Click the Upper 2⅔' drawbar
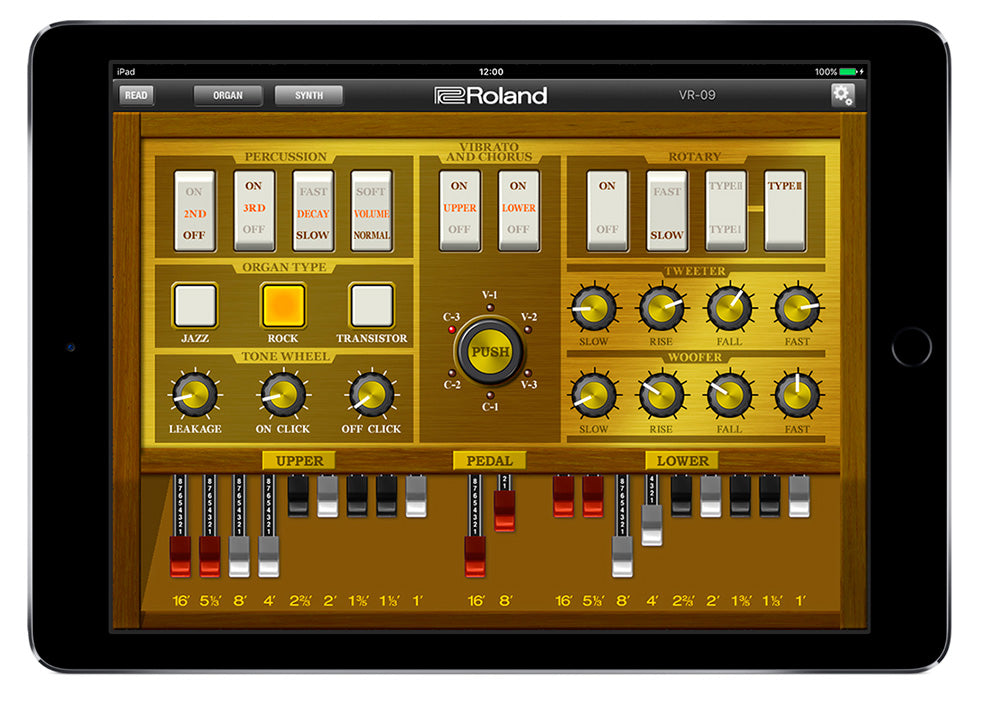This screenshot has width=1000, height=704. click(298, 495)
